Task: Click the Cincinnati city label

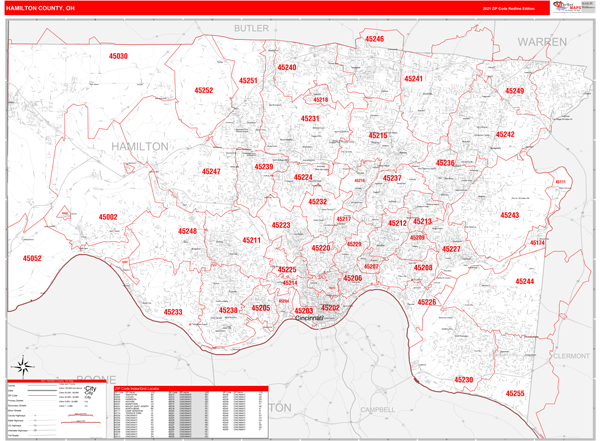Action: (310, 318)
